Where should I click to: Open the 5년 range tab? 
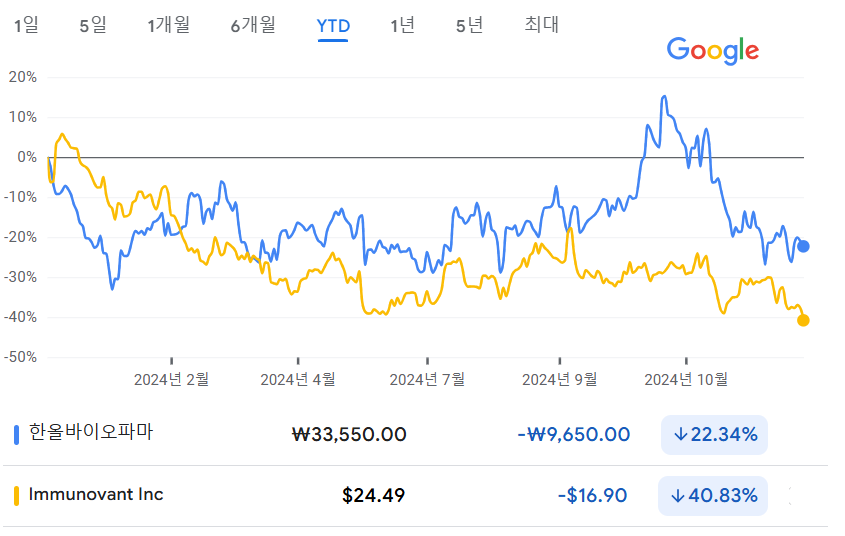tap(469, 25)
